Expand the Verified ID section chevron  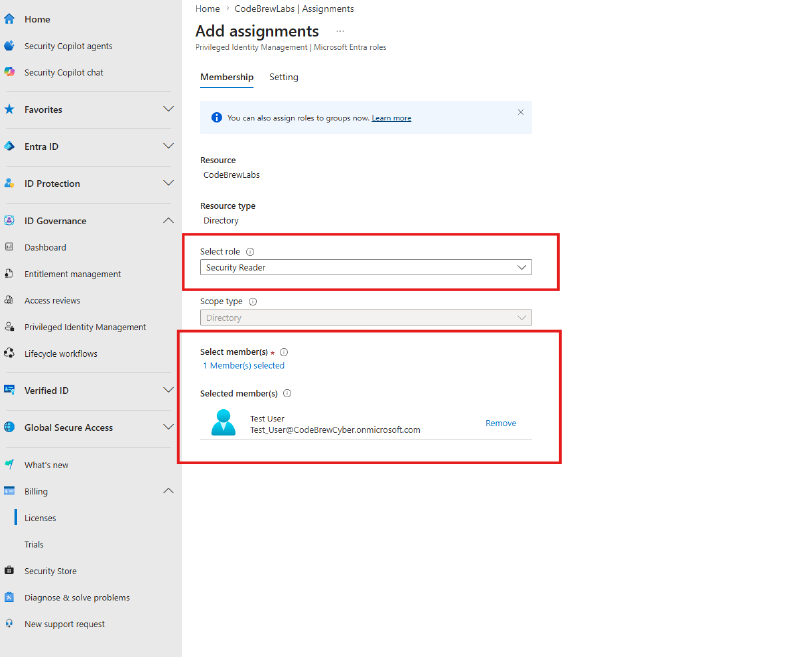(x=168, y=390)
